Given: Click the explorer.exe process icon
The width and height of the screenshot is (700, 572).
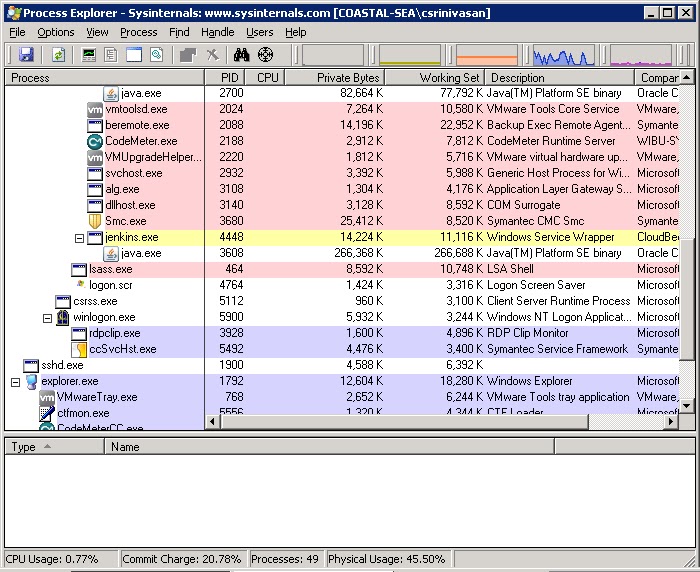Looking at the screenshot, I should click(31, 382).
